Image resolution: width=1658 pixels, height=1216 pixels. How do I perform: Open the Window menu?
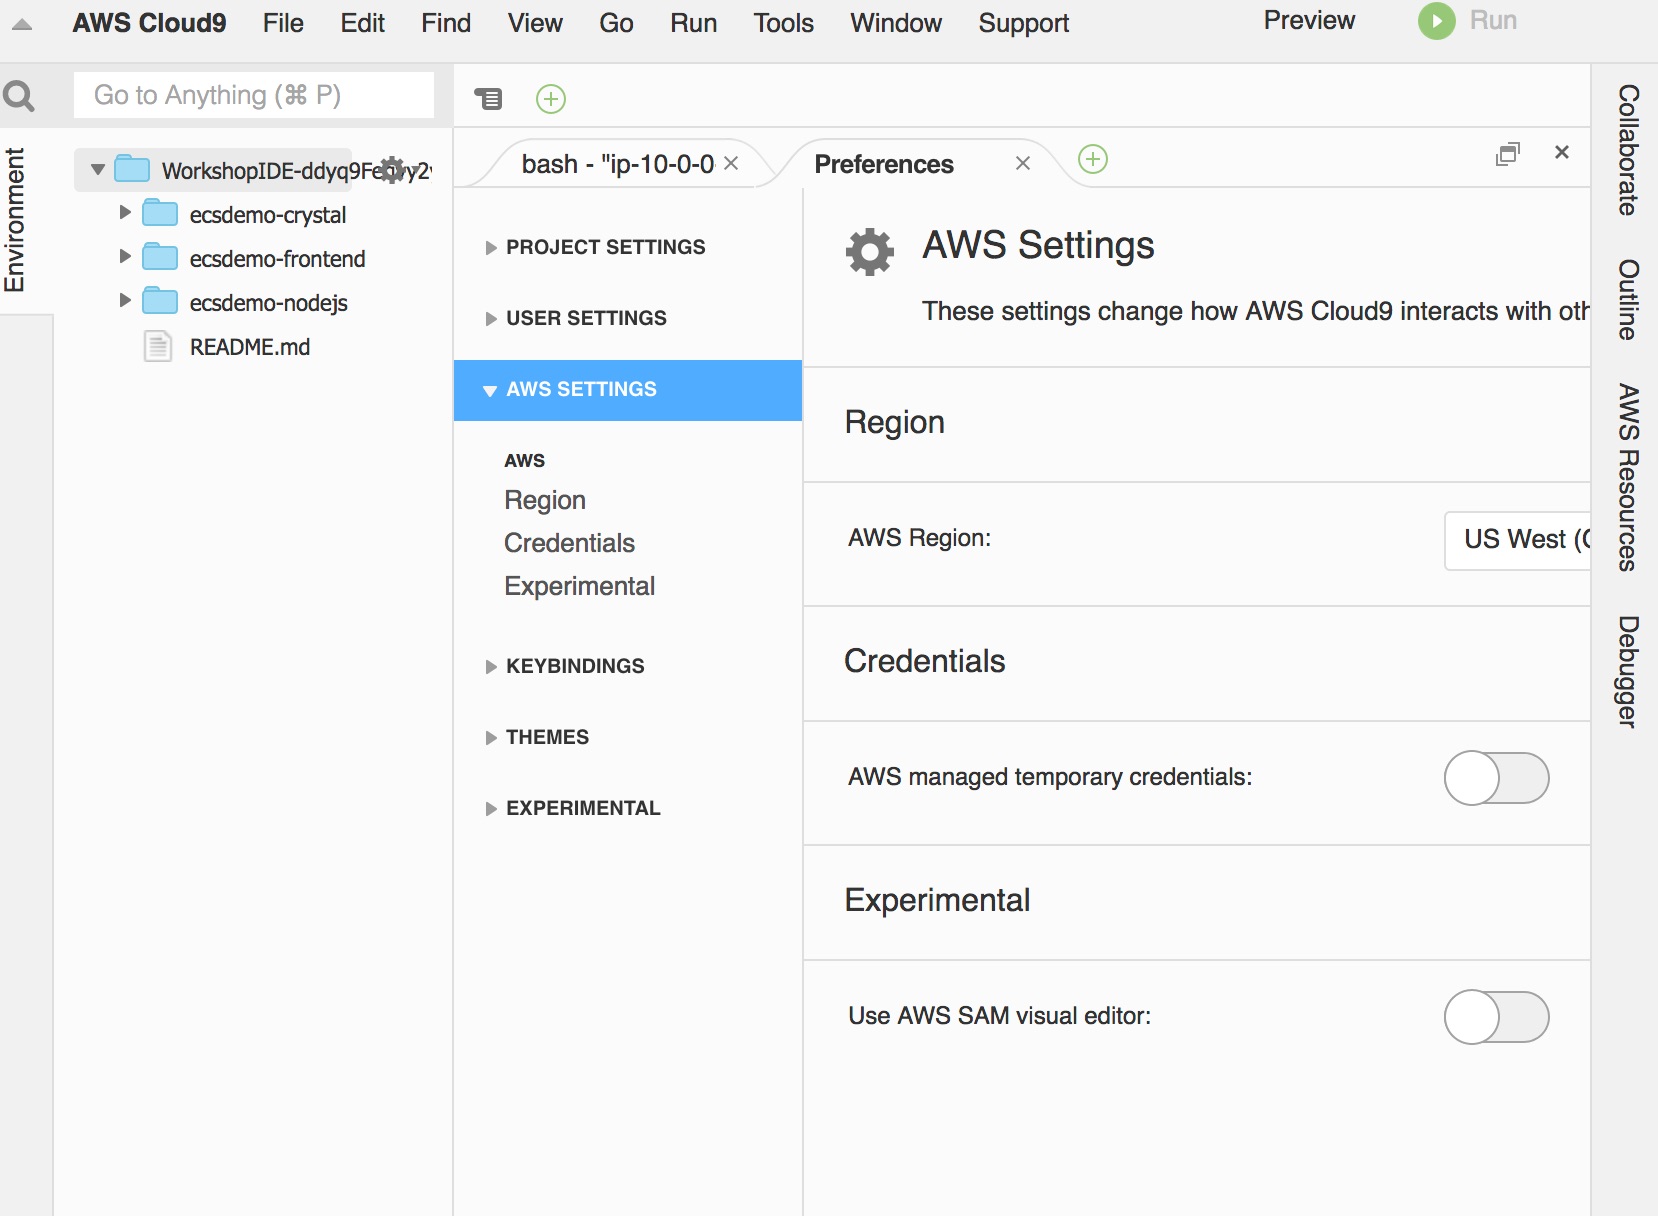click(x=895, y=23)
